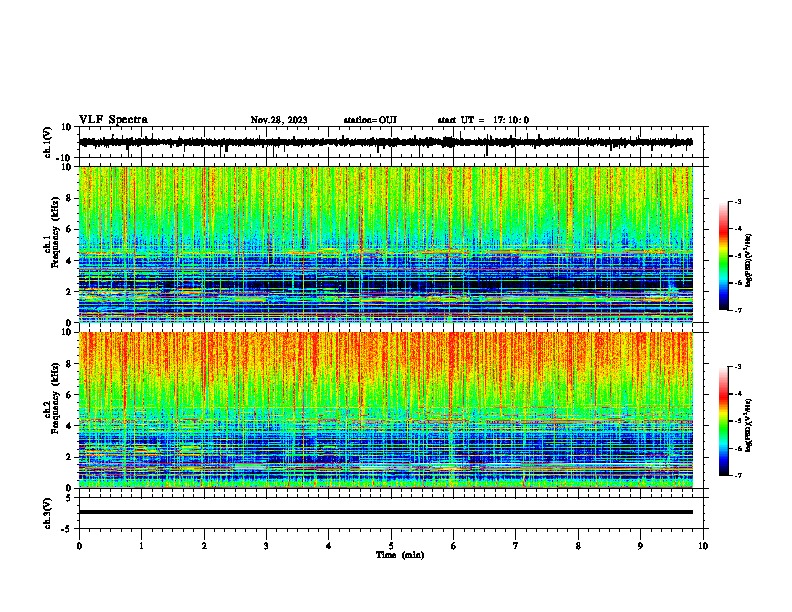792x612 pixels.
Task: Click time tick label 0 on x-axis
Action: point(79,546)
